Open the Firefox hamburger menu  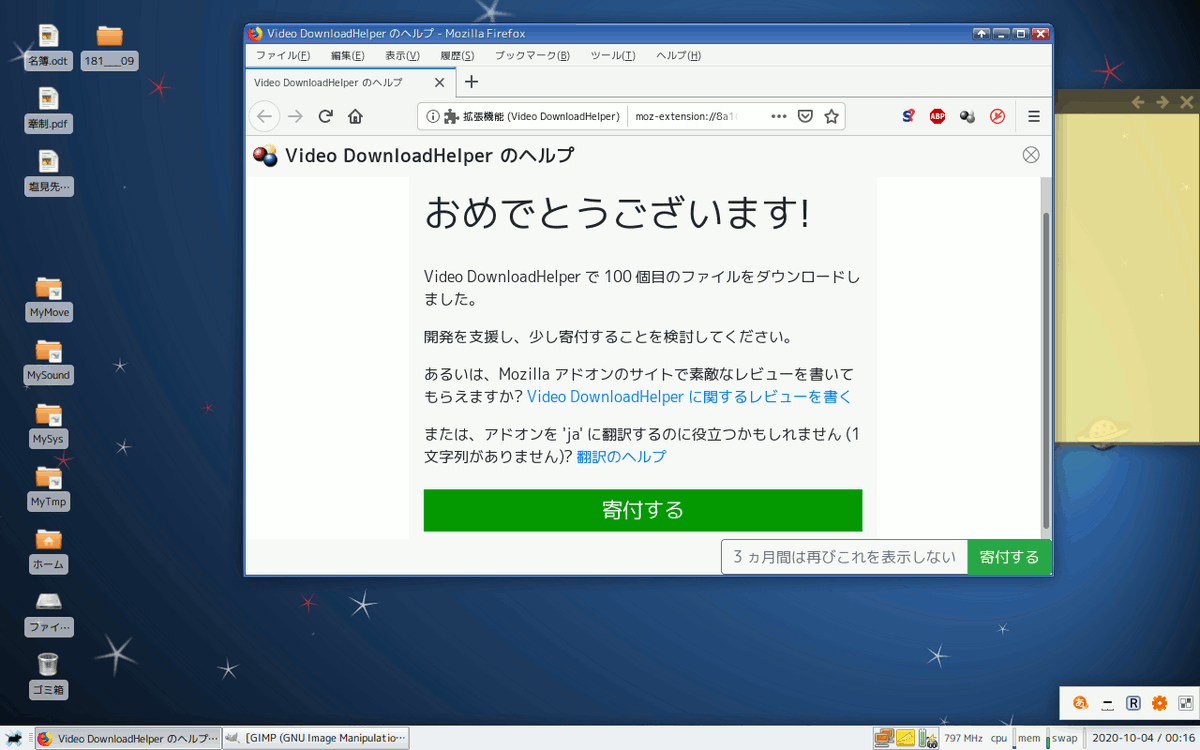coord(1034,116)
